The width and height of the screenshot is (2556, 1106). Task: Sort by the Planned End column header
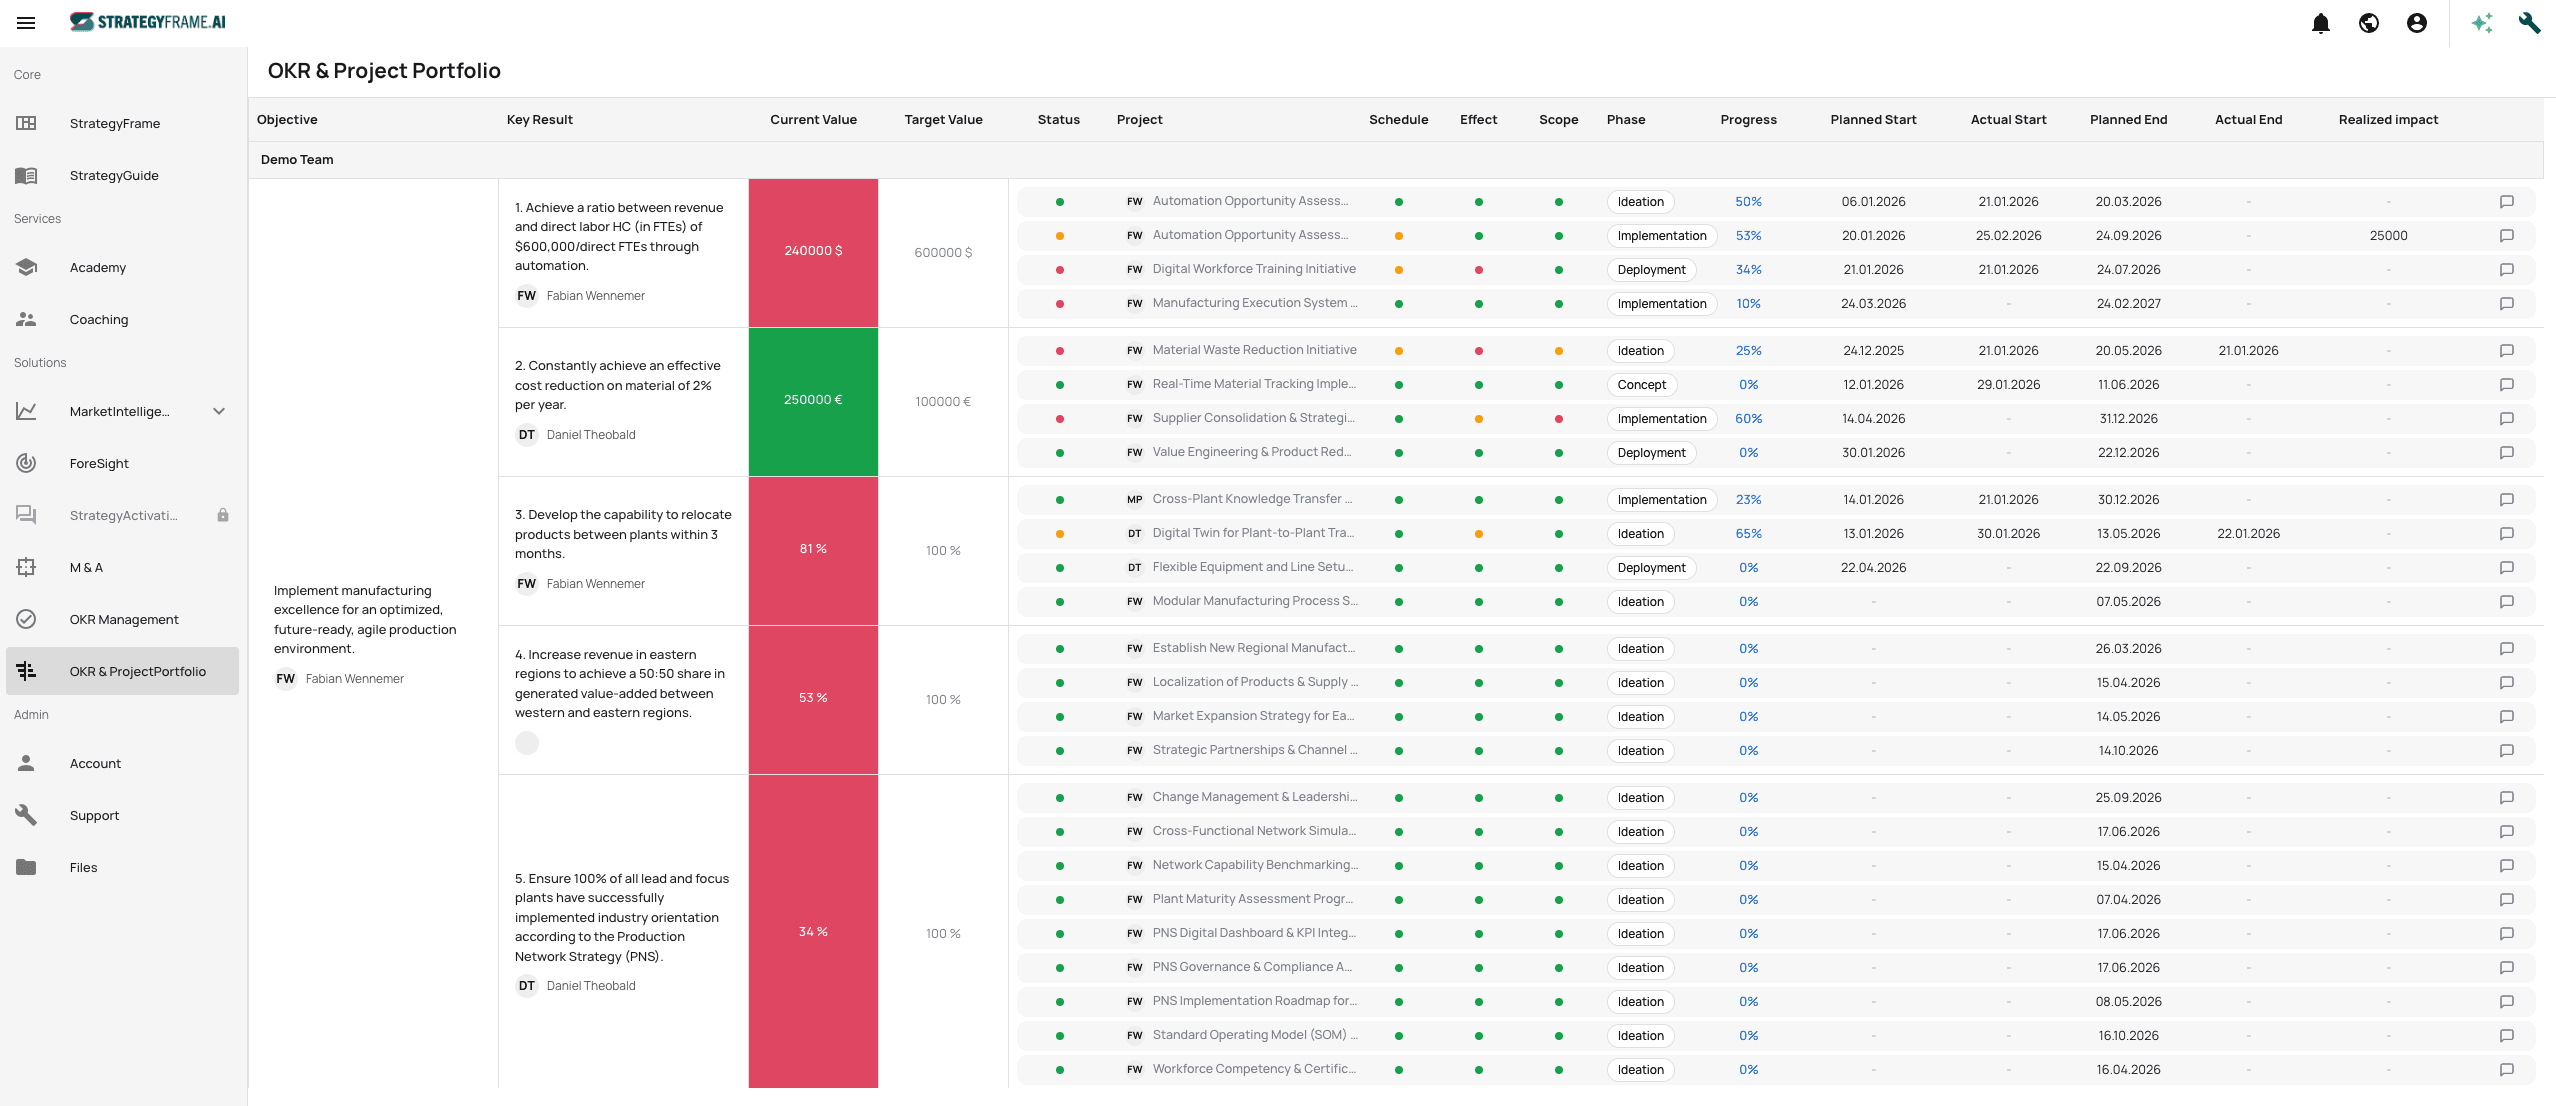pos(2128,120)
